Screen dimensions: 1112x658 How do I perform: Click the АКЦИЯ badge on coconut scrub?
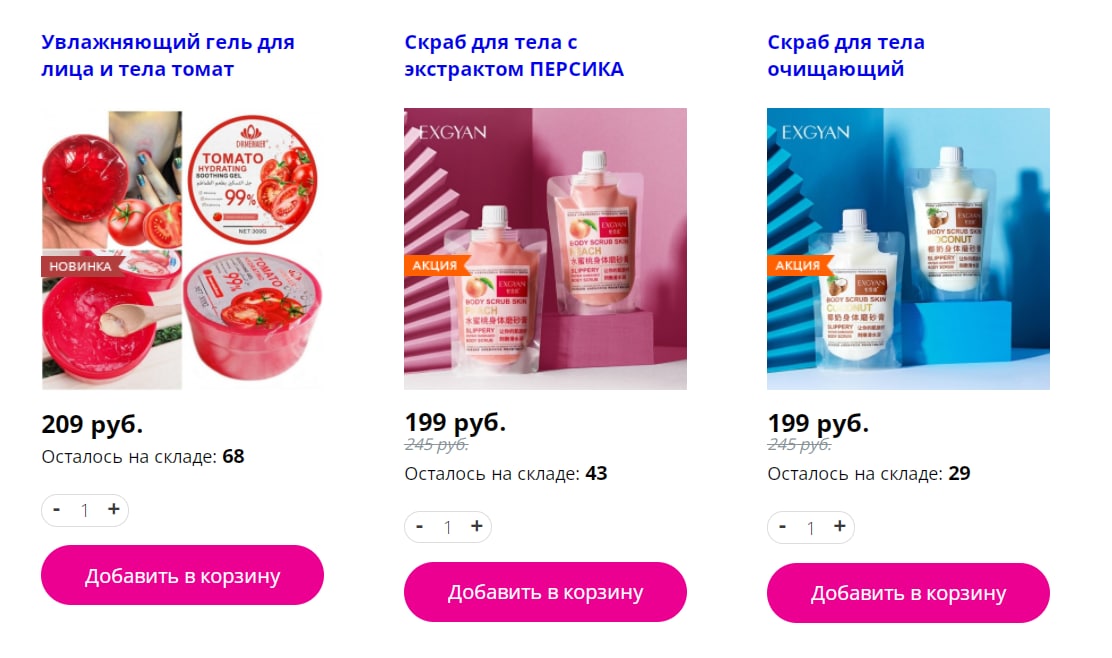[799, 265]
